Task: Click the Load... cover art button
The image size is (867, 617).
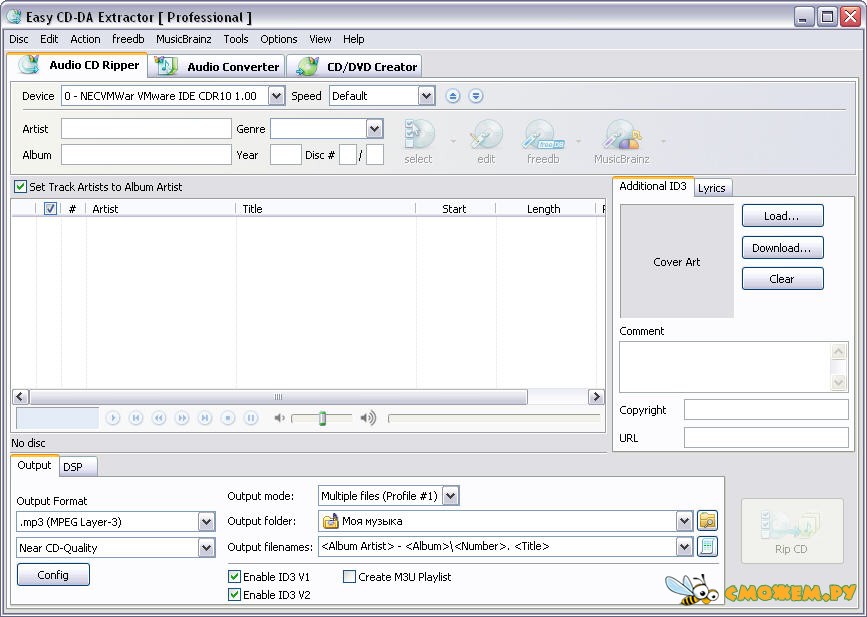Action: pyautogui.click(x=782, y=216)
